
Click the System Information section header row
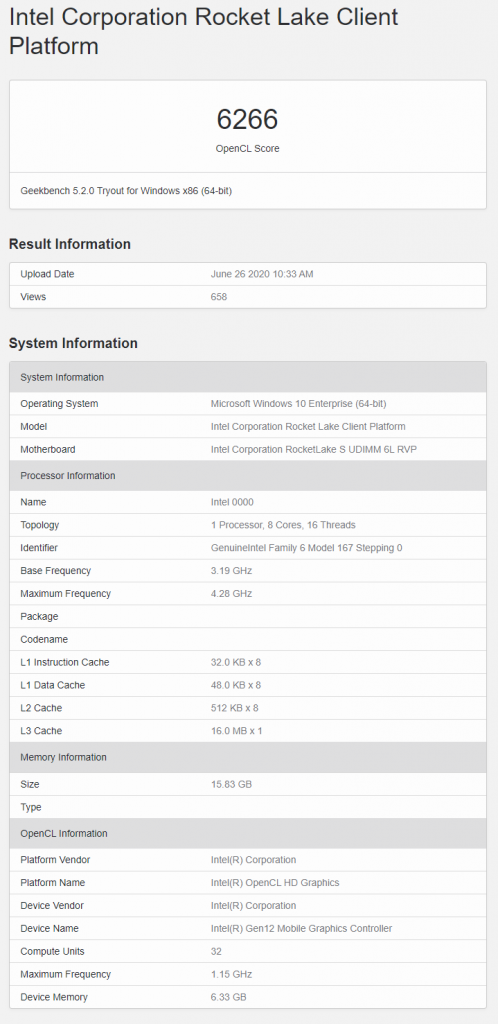[x=247, y=377]
